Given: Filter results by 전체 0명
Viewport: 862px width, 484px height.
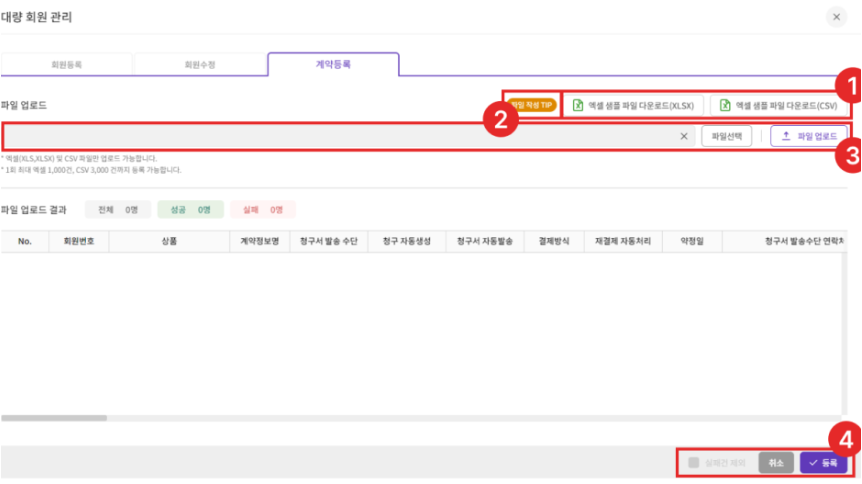Looking at the screenshot, I should point(118,210).
